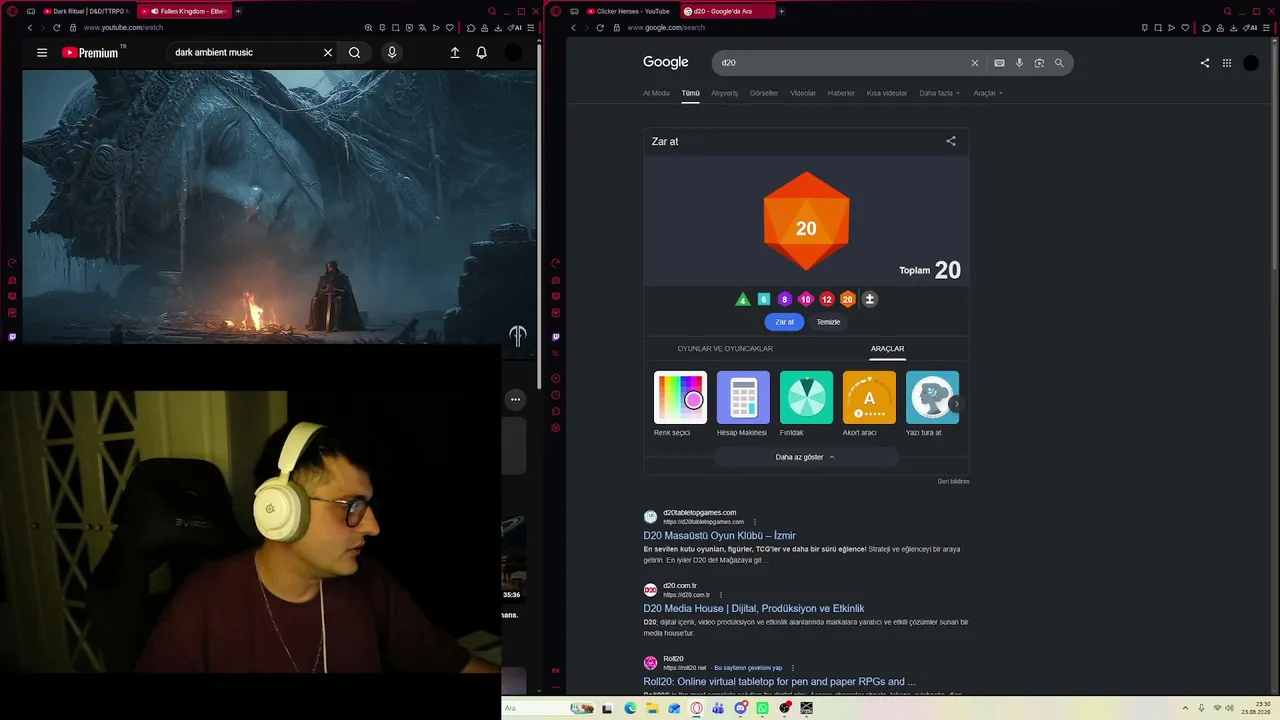Switch to the 'Dark Ritual' browser tab
The image size is (1280, 720).
[87, 11]
